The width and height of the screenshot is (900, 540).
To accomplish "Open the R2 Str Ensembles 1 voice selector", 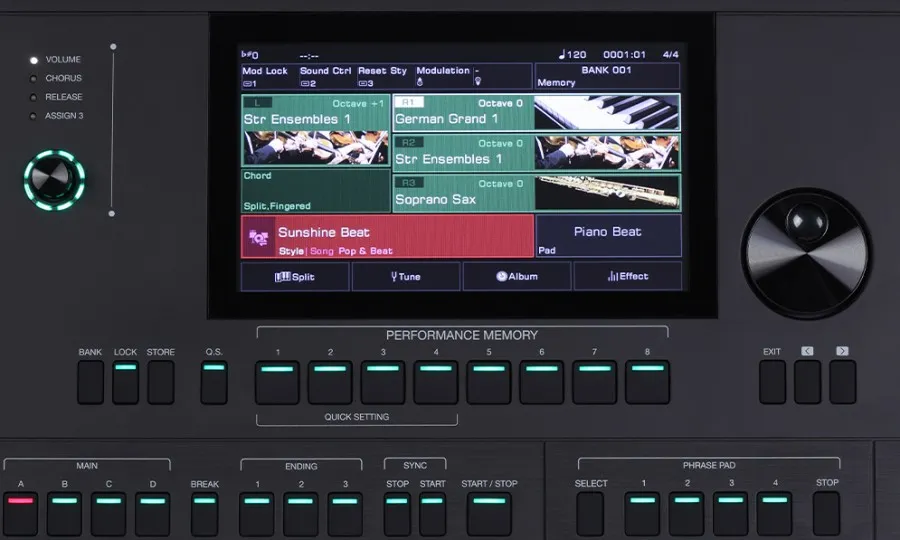I will pyautogui.click(x=536, y=153).
